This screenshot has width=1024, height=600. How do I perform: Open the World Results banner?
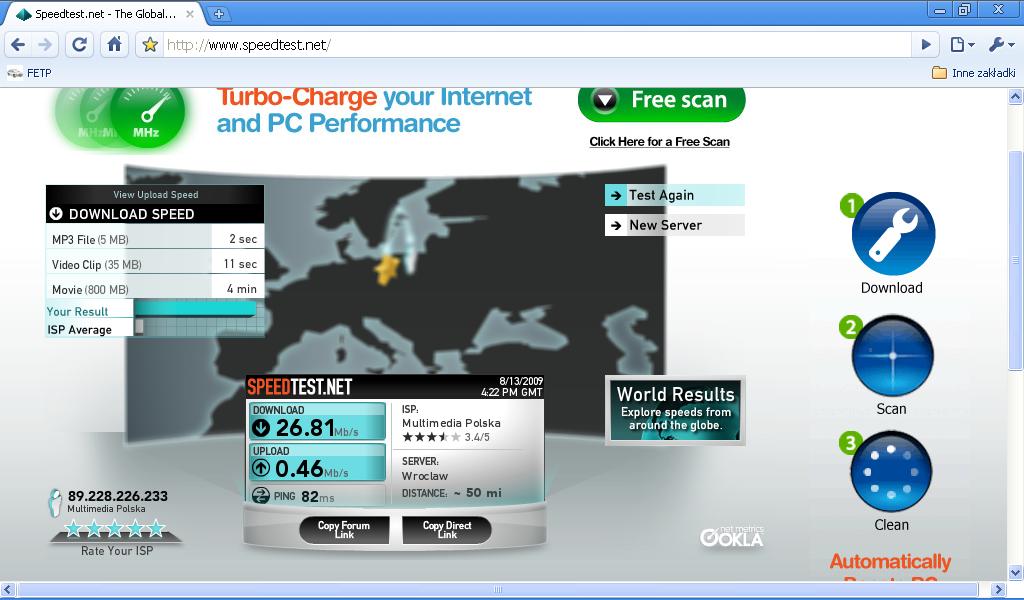point(675,410)
